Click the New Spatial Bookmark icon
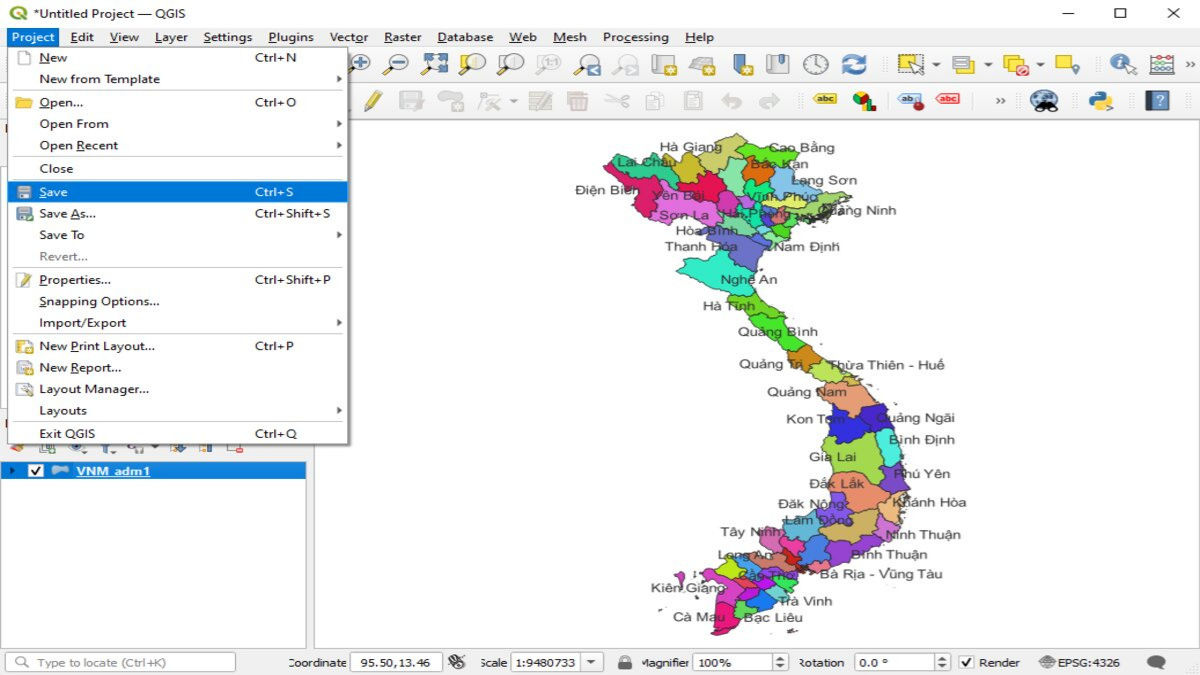This screenshot has width=1200, height=675. [x=742, y=64]
